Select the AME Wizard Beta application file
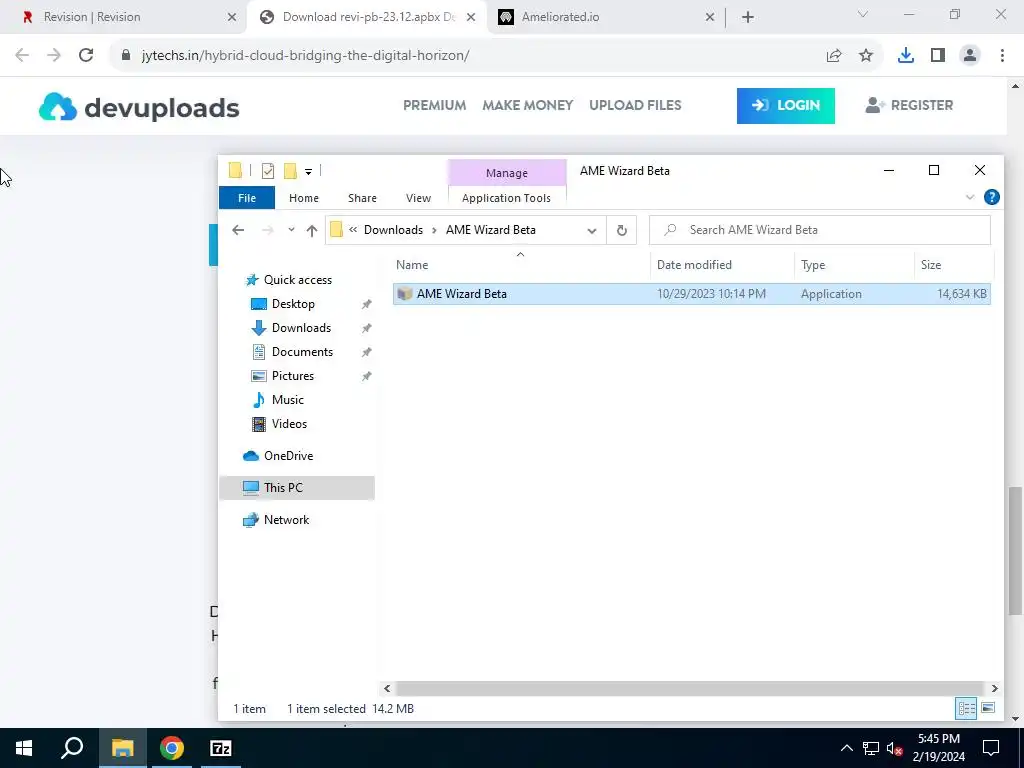The width and height of the screenshot is (1024, 768). point(692,294)
